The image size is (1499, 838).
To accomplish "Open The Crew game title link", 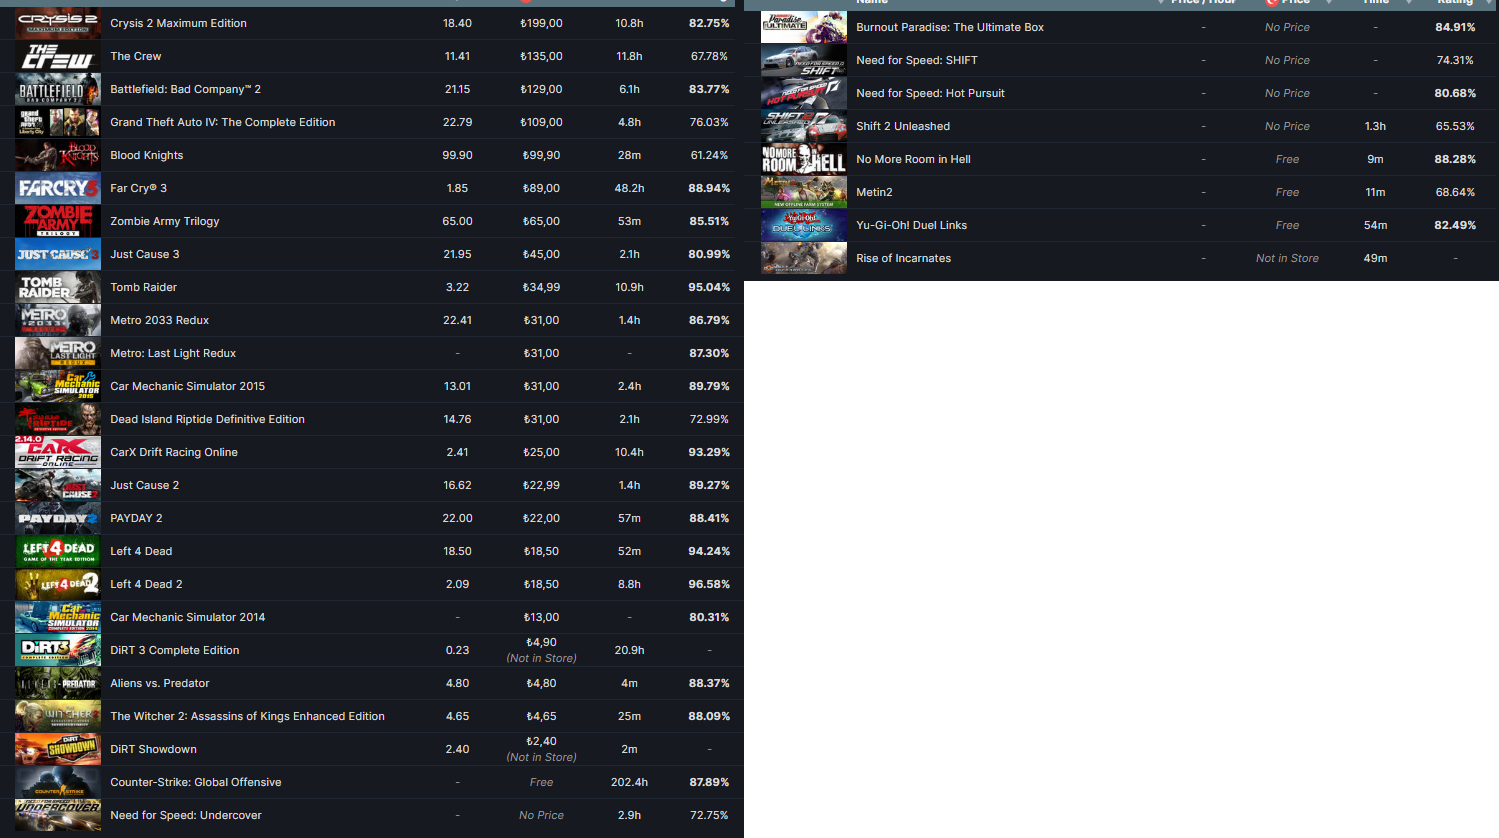I will 135,56.
